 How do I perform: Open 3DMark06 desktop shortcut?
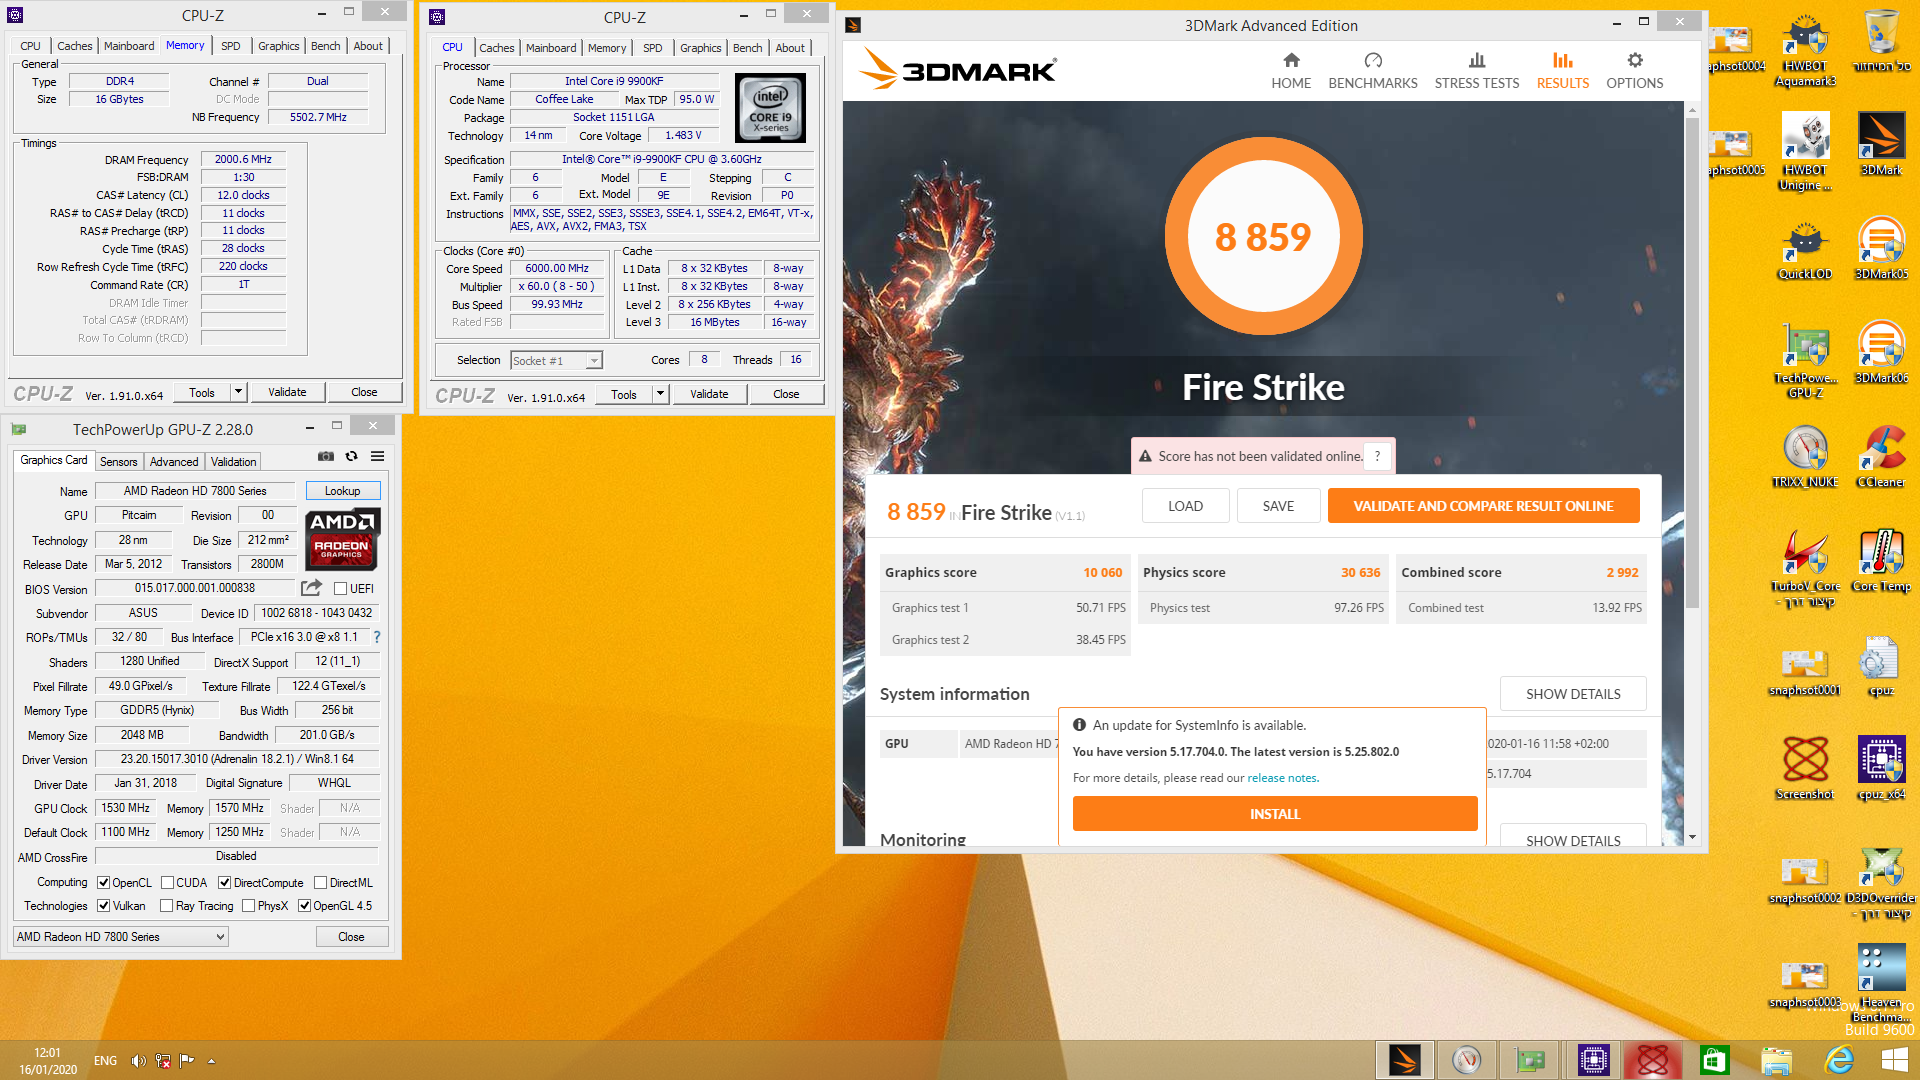click(x=1881, y=354)
